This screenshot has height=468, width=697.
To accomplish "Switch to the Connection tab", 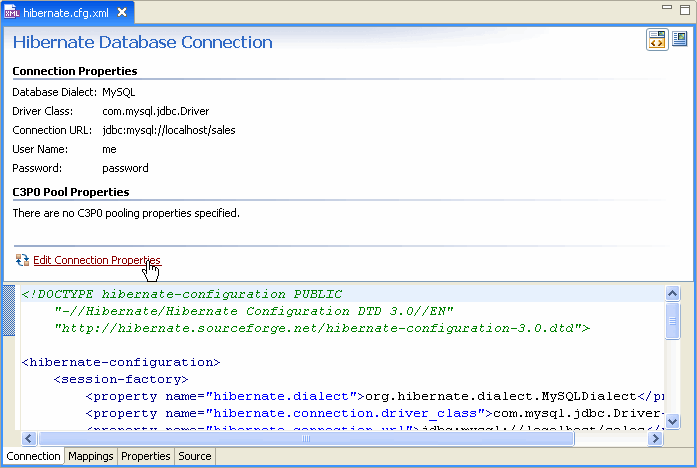I will [x=33, y=456].
